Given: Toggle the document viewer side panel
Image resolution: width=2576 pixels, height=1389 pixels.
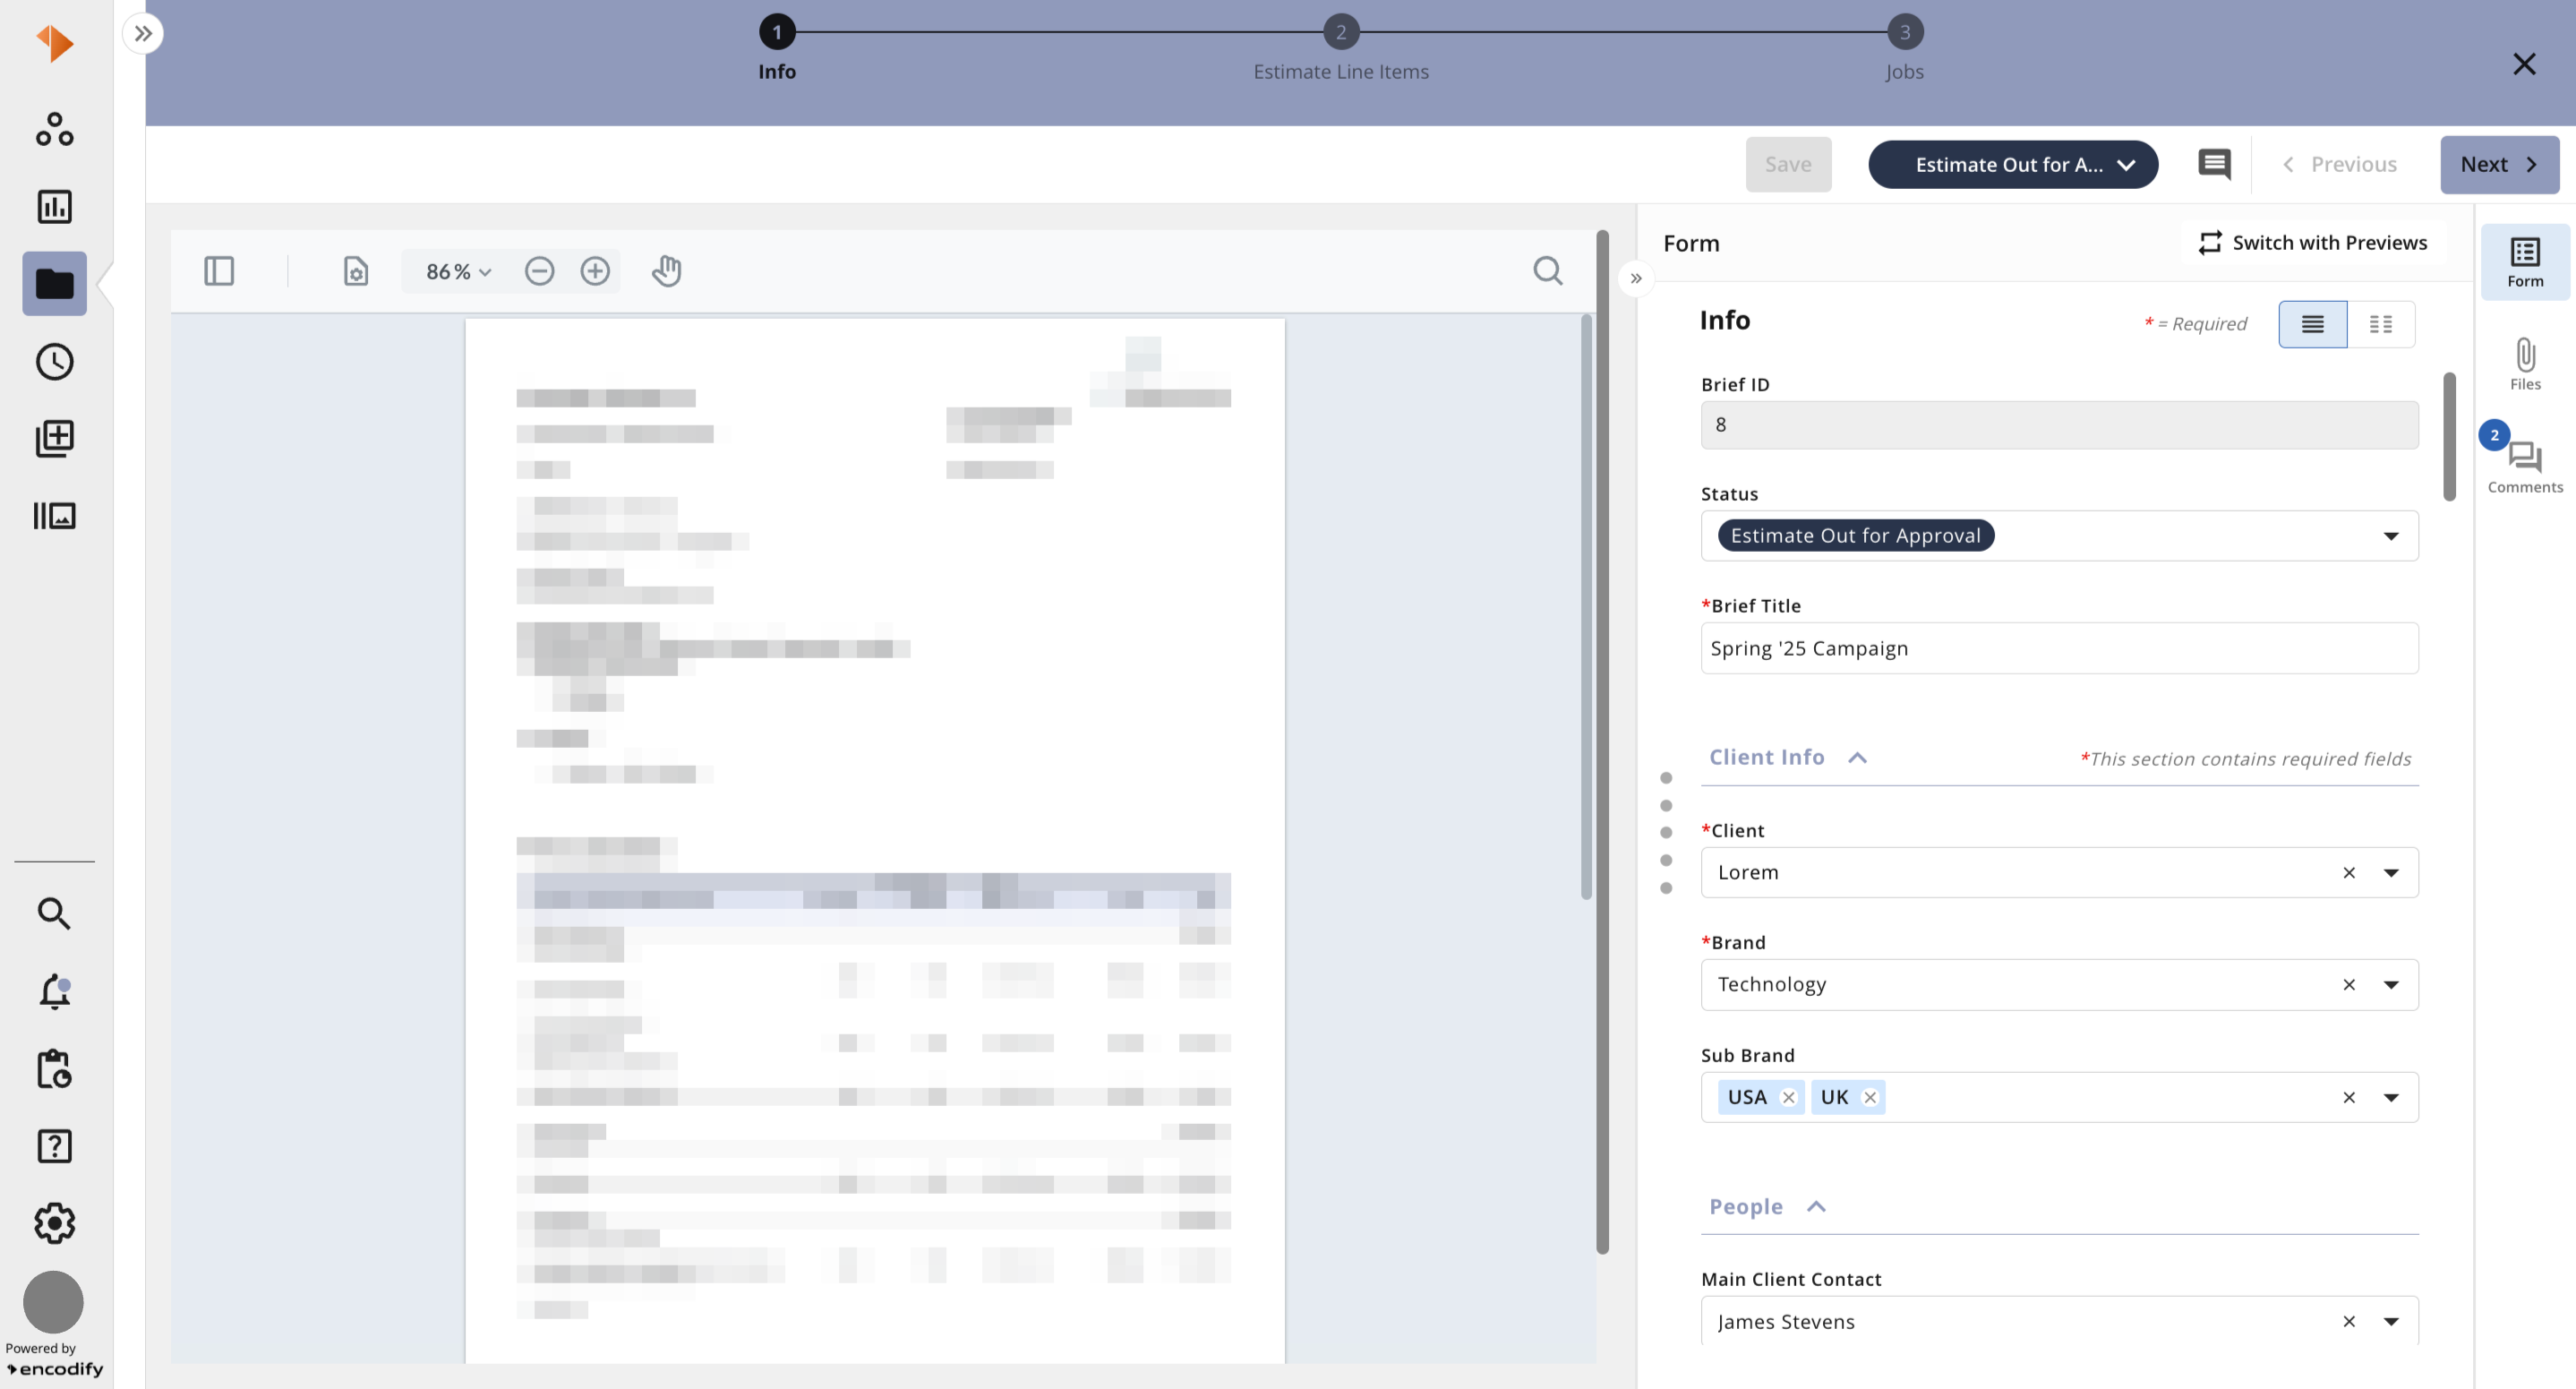Looking at the screenshot, I should coord(219,271).
